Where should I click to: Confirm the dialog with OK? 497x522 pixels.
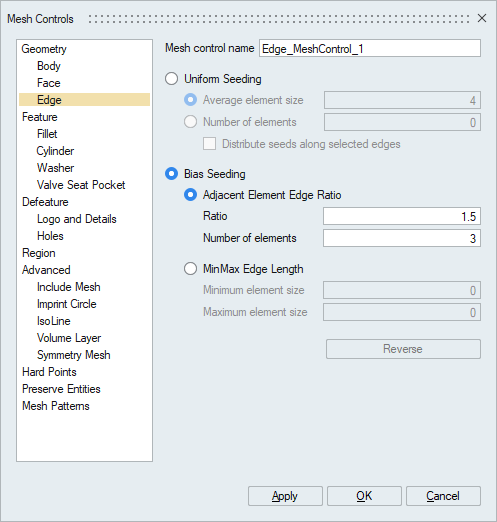point(364,496)
